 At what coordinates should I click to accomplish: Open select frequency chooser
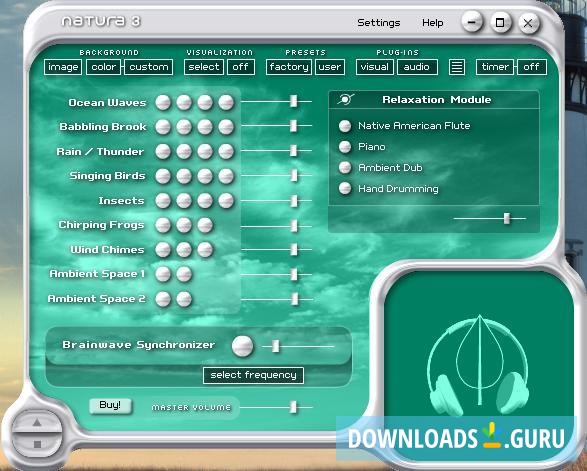coord(253,375)
